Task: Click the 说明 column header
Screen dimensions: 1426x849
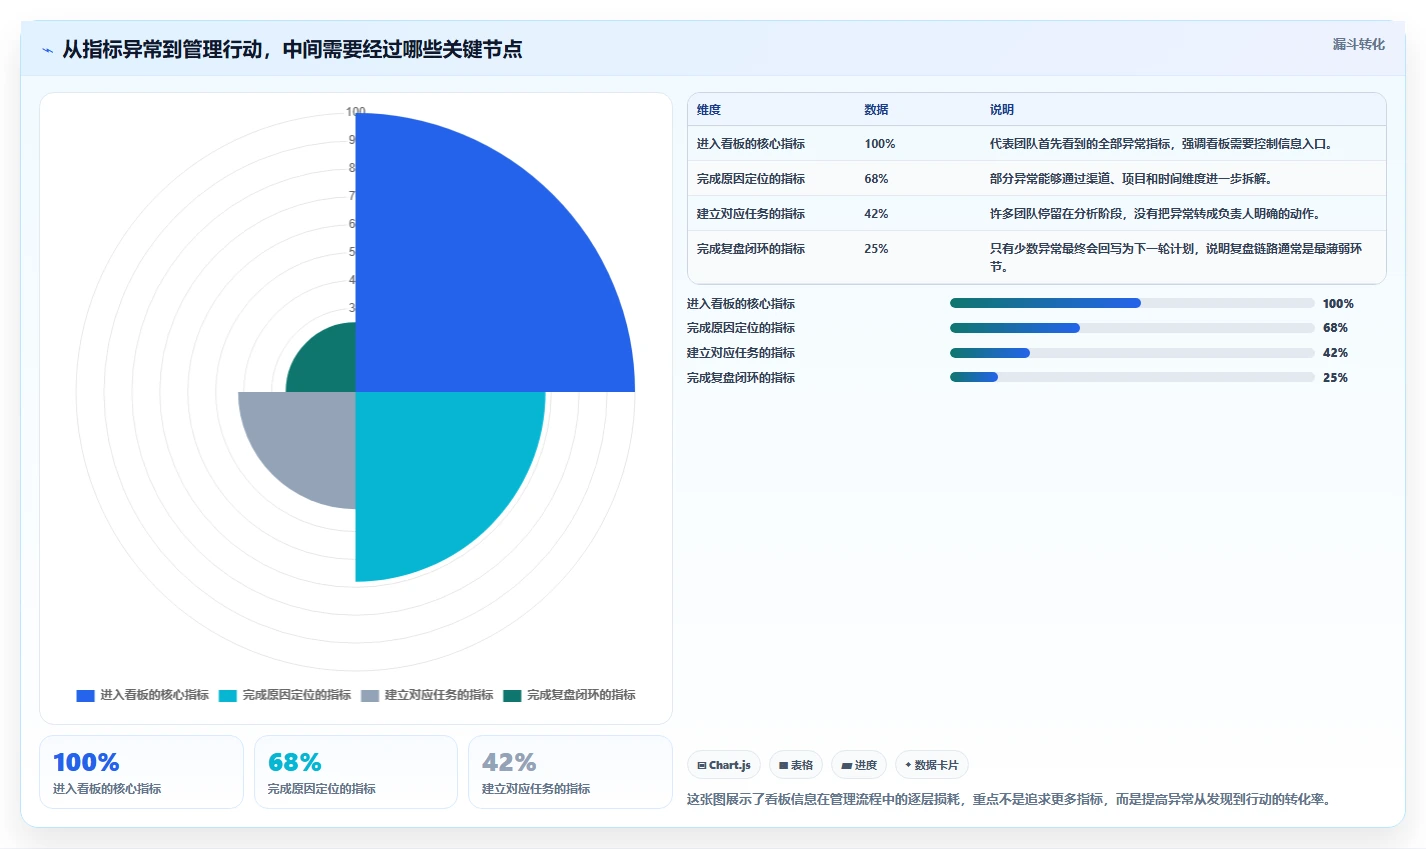Action: point(1002,110)
